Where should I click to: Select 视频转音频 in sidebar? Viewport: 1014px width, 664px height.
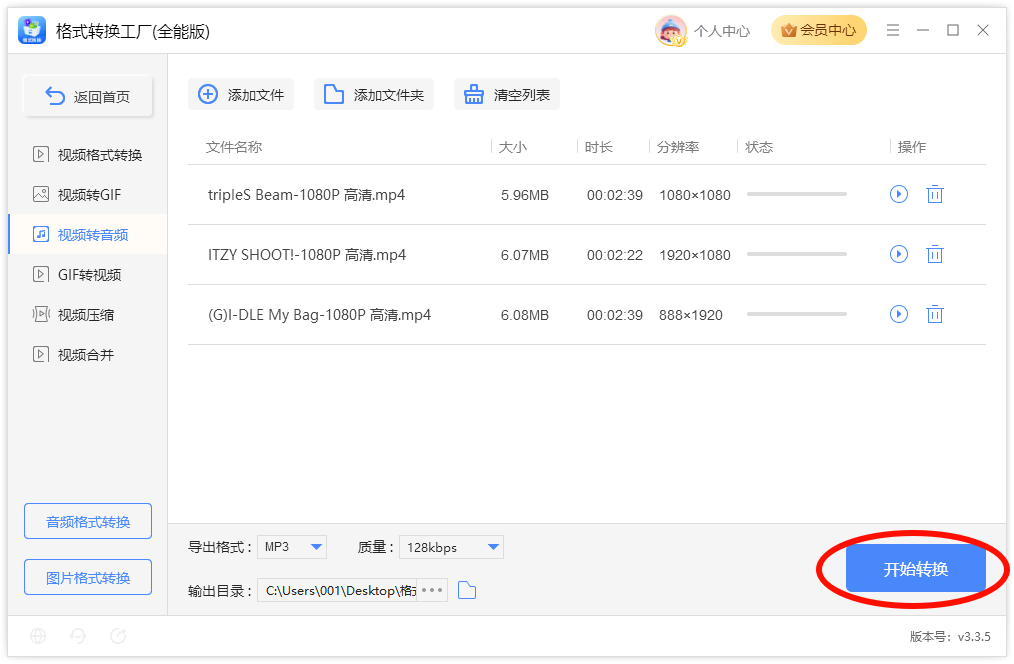click(88, 235)
